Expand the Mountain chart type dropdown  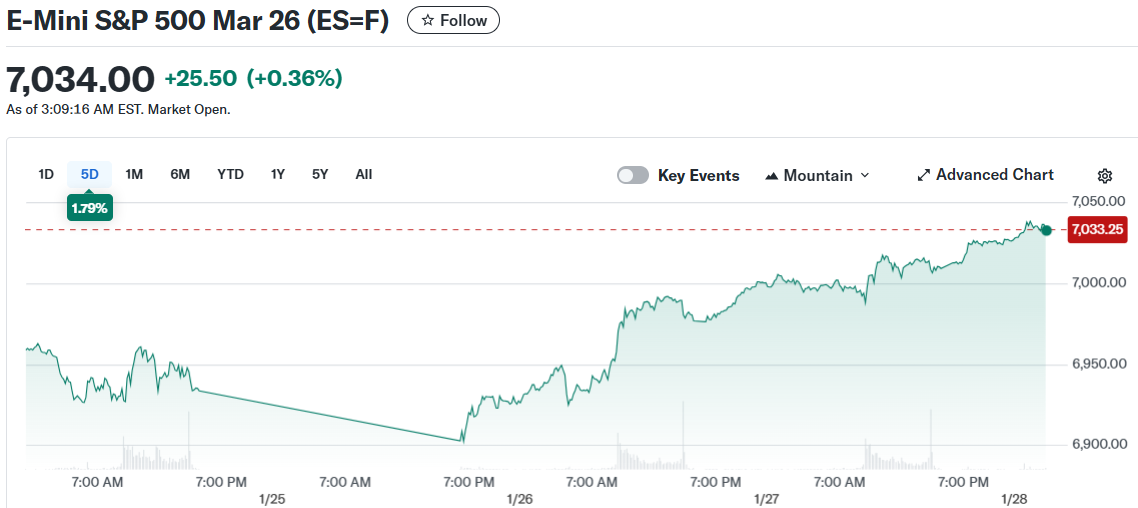[x=817, y=176]
